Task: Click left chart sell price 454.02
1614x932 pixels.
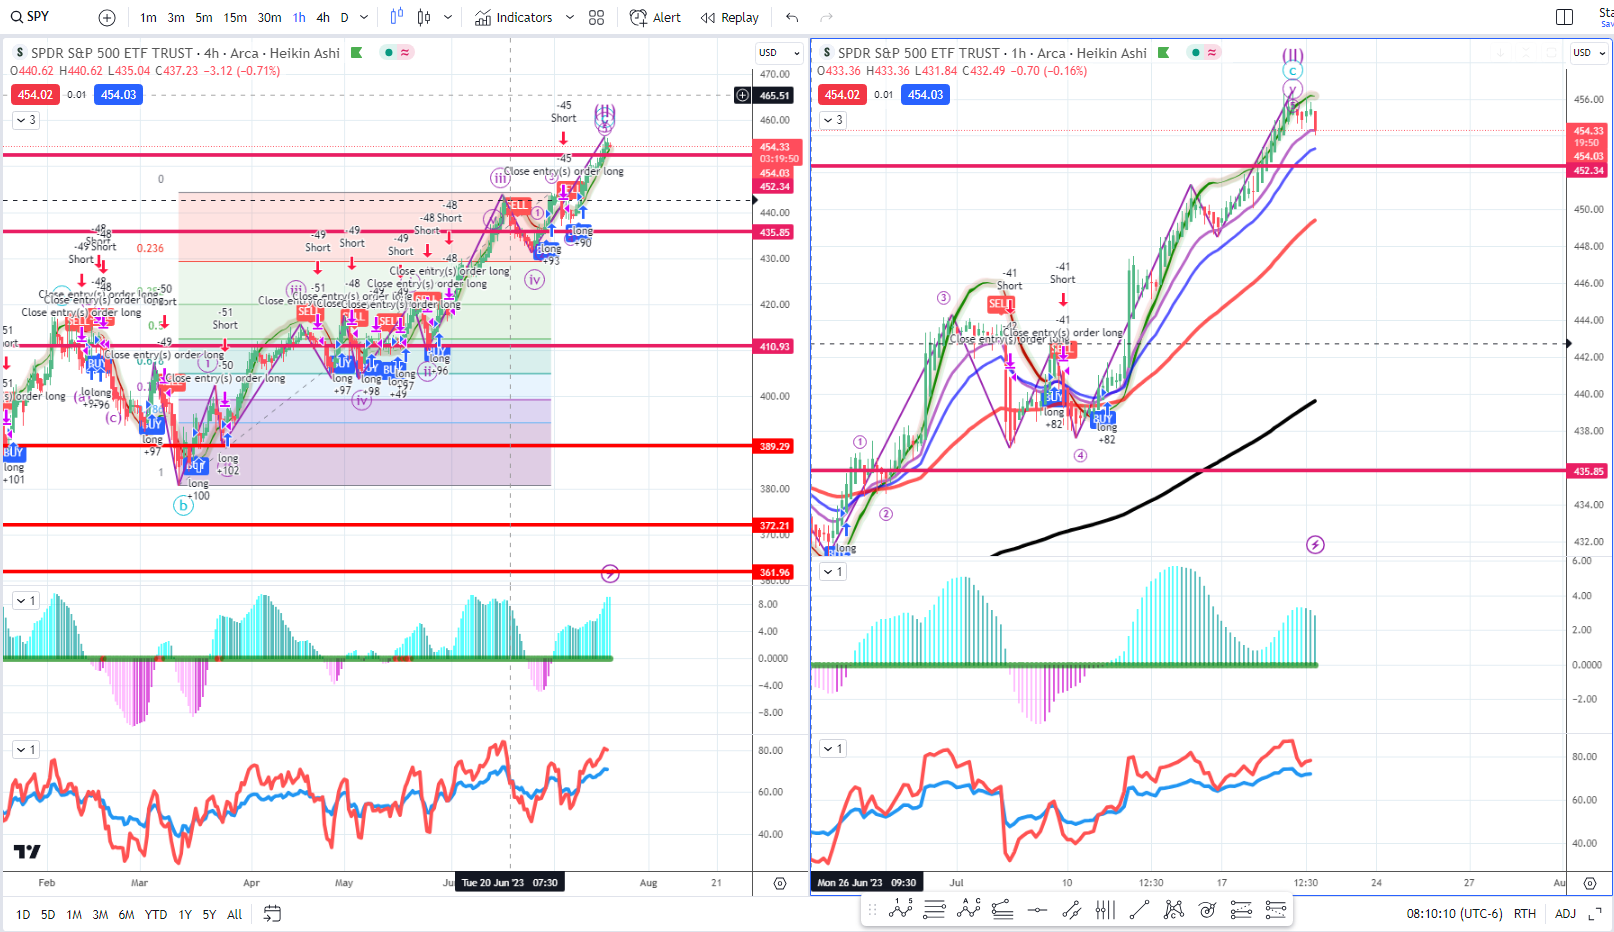Action: point(35,95)
